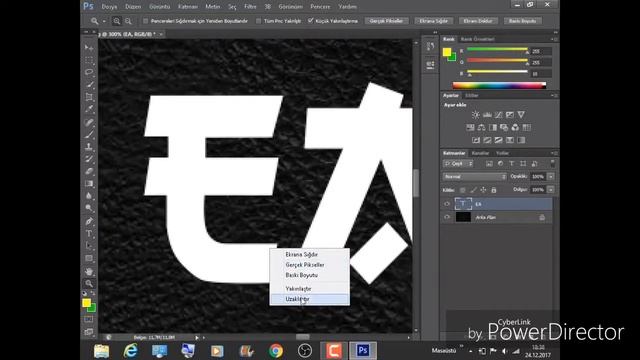This screenshot has width=640, height=360.
Task: Choose 'Ekrana Sığdır' in context menu
Action: point(309,254)
